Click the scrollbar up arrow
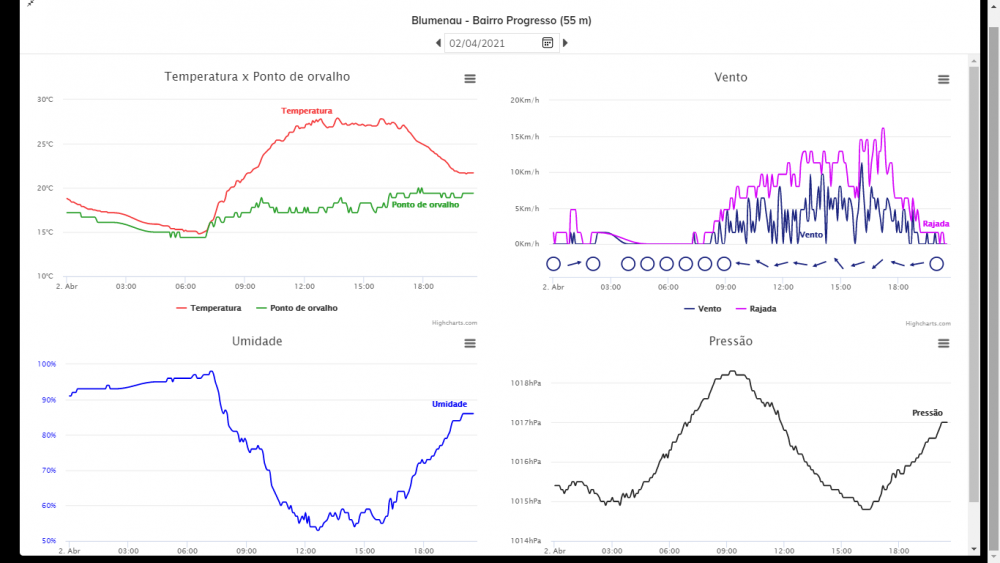Viewport: 1000px width, 563px height. coord(974,61)
